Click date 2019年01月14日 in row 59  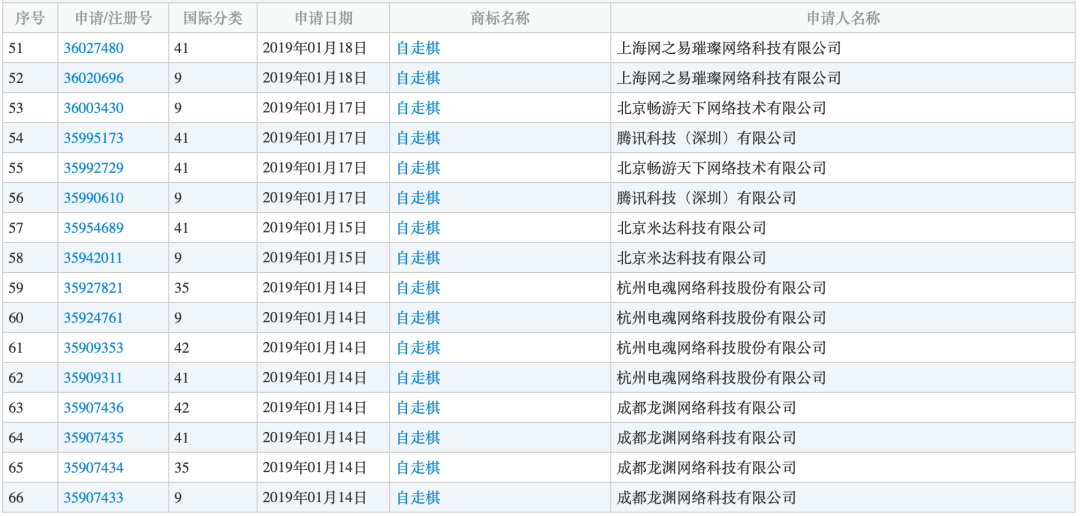tap(315, 288)
